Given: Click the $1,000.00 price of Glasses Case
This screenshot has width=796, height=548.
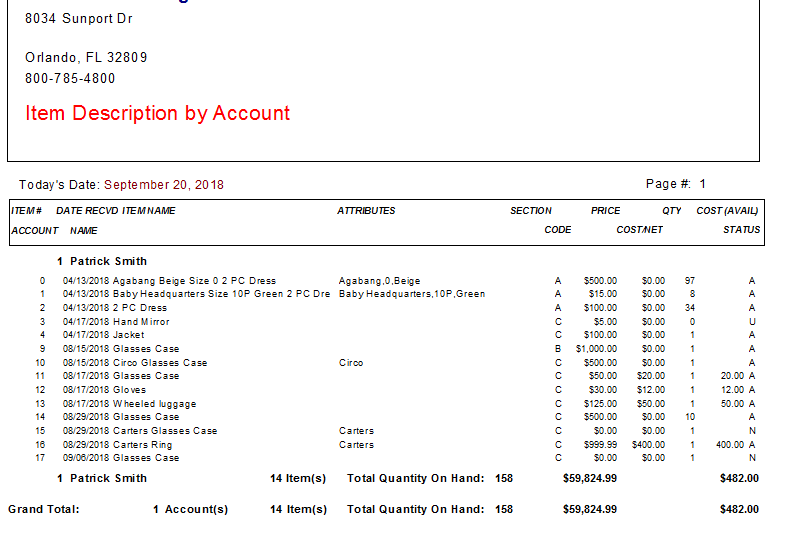Looking at the screenshot, I should (596, 349).
